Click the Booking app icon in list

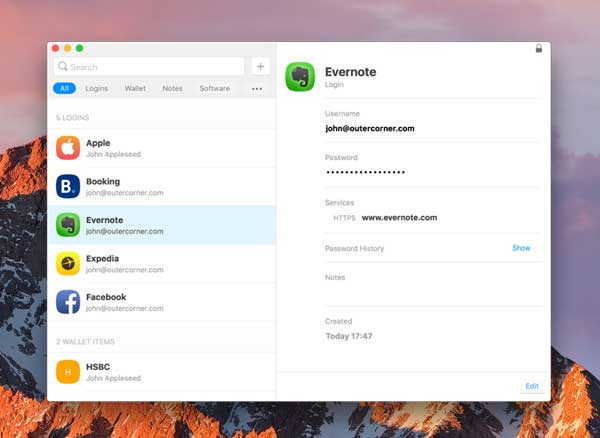click(x=68, y=186)
